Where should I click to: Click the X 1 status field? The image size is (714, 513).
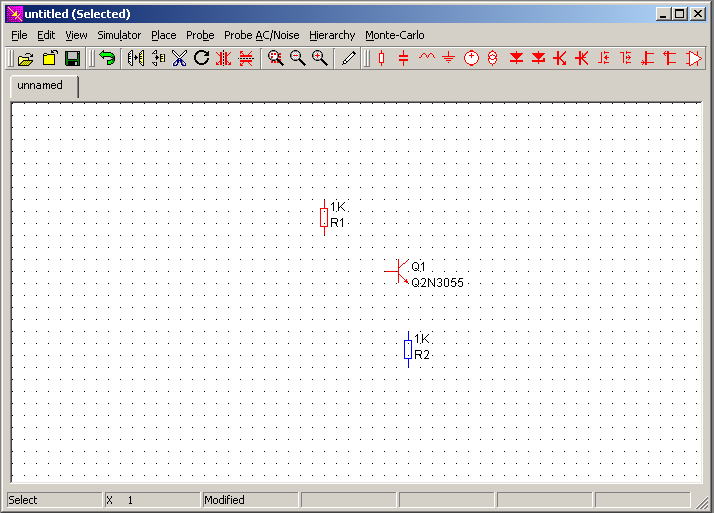[x=152, y=500]
